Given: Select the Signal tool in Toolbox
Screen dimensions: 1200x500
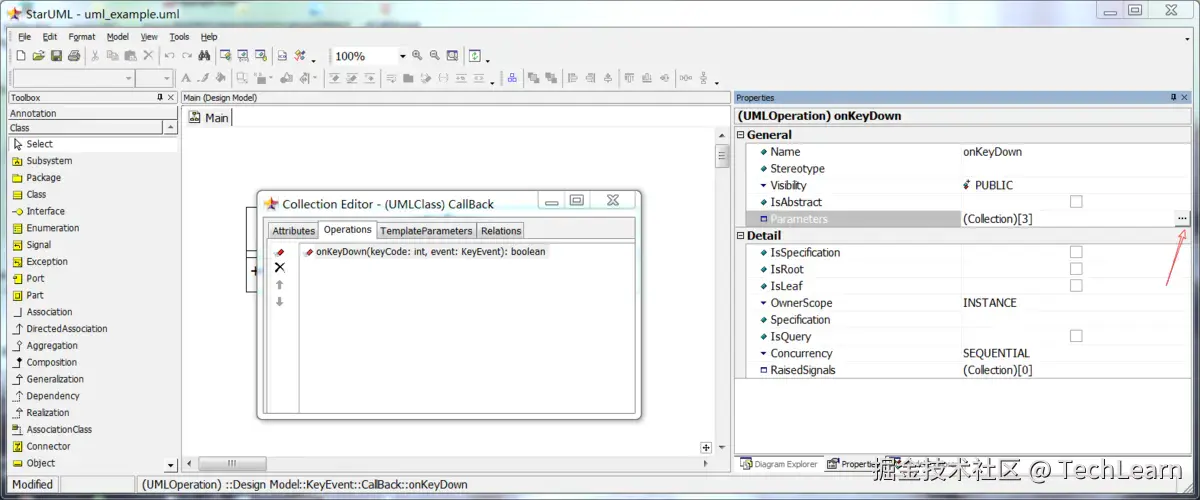Looking at the screenshot, I should 38,245.
